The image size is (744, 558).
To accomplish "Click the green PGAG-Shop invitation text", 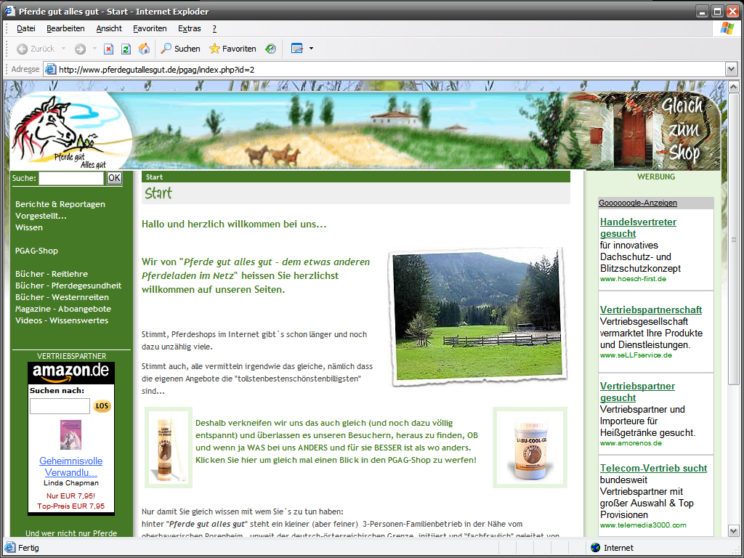I will pyautogui.click(x=336, y=441).
